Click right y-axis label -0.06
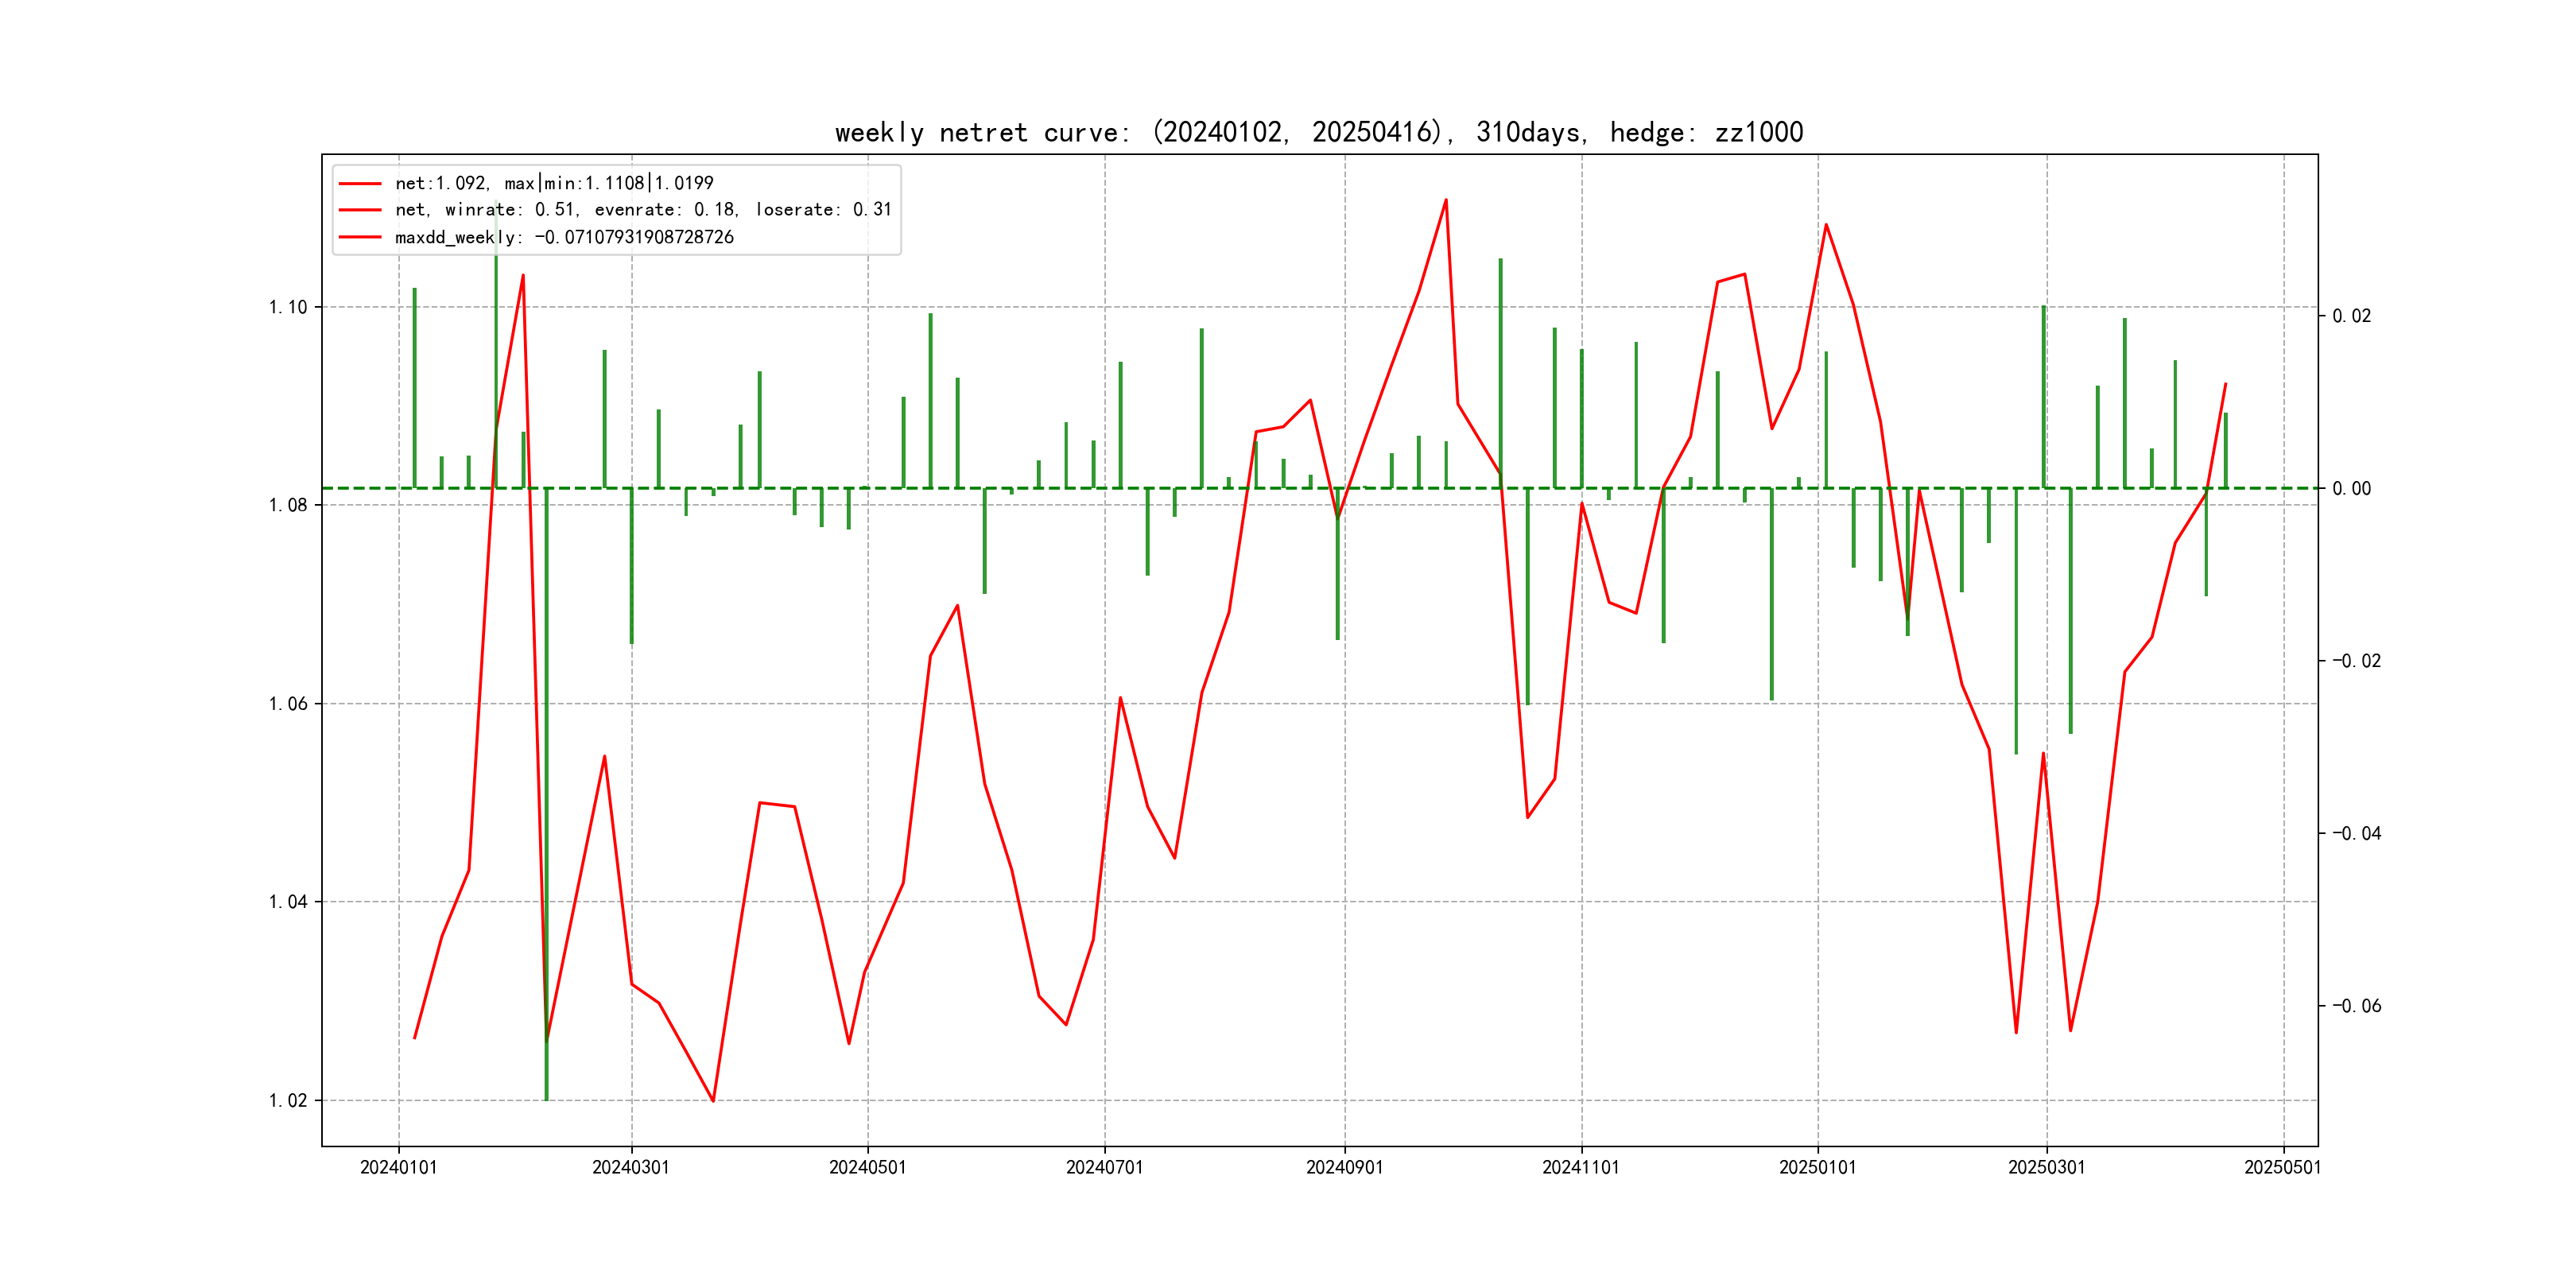Image resolution: width=2576 pixels, height=1288 pixels. 2356,1006
